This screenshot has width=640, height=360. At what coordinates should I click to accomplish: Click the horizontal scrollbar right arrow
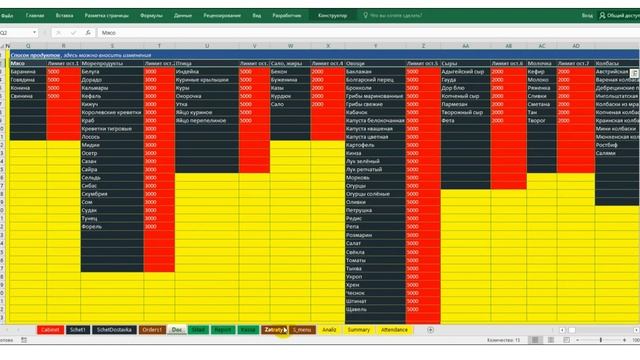click(x=636, y=330)
